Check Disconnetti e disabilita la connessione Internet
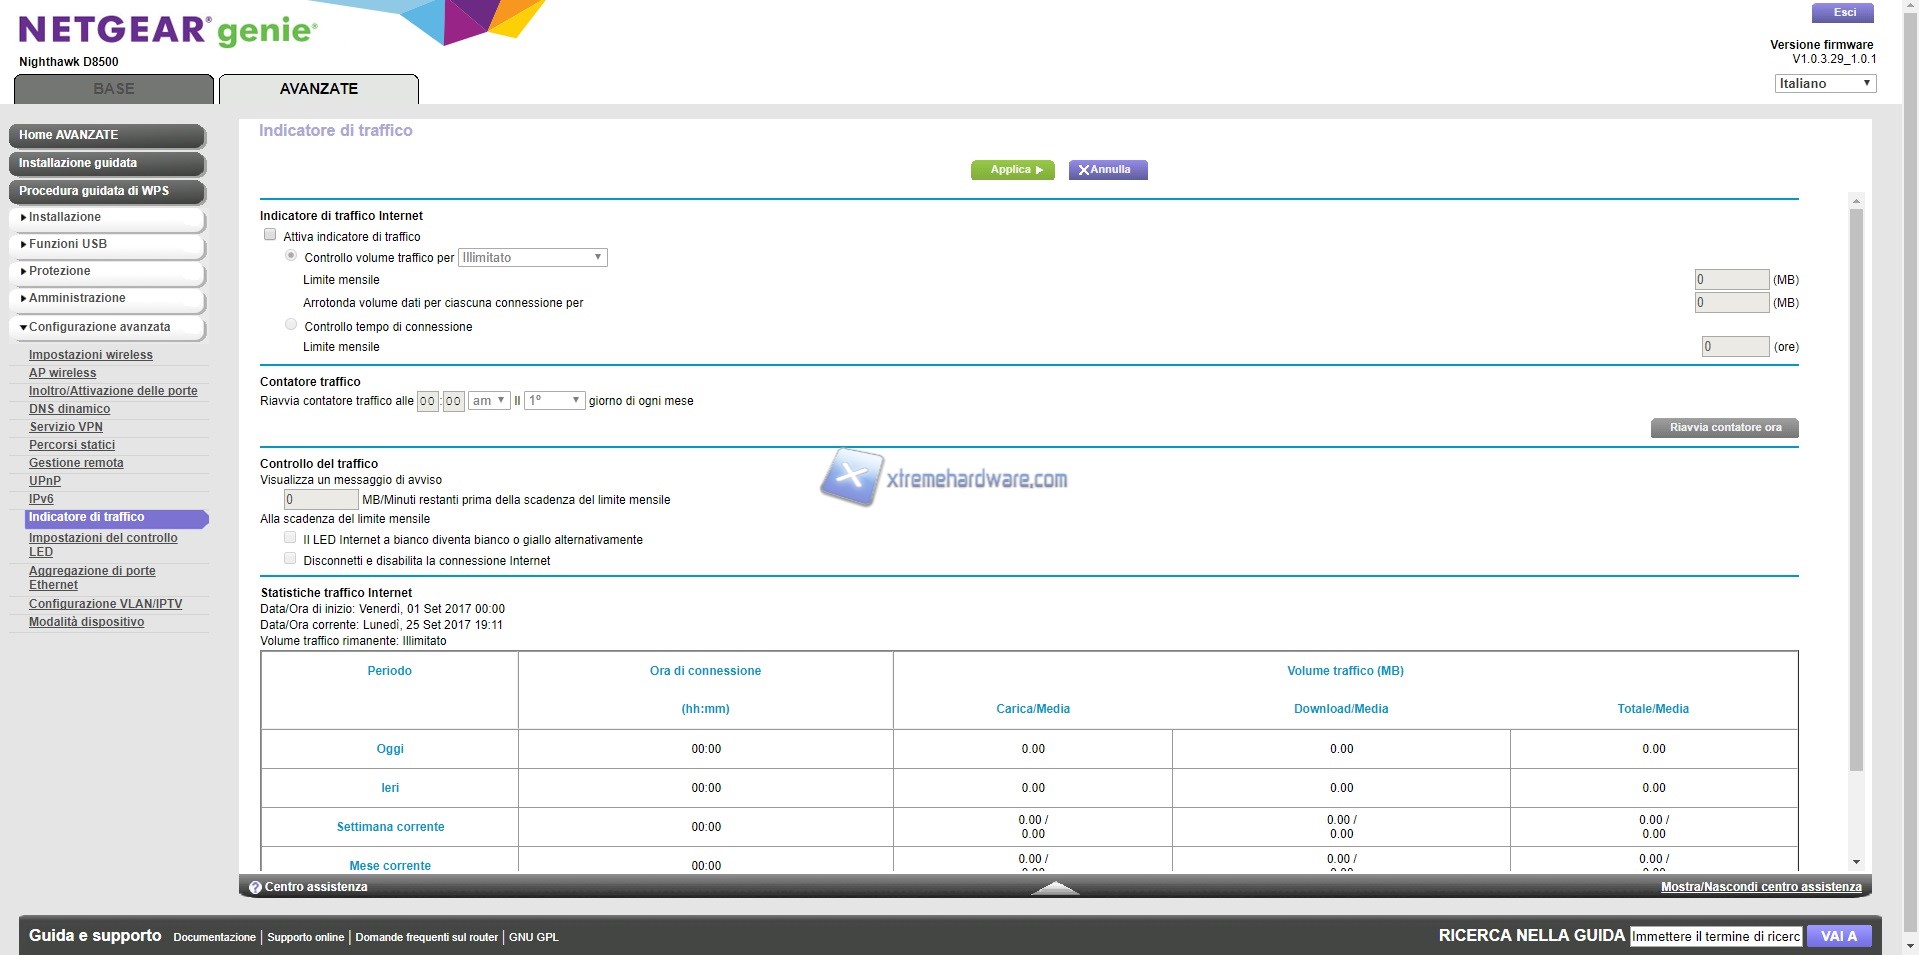The height and width of the screenshot is (955, 1919). [290, 559]
